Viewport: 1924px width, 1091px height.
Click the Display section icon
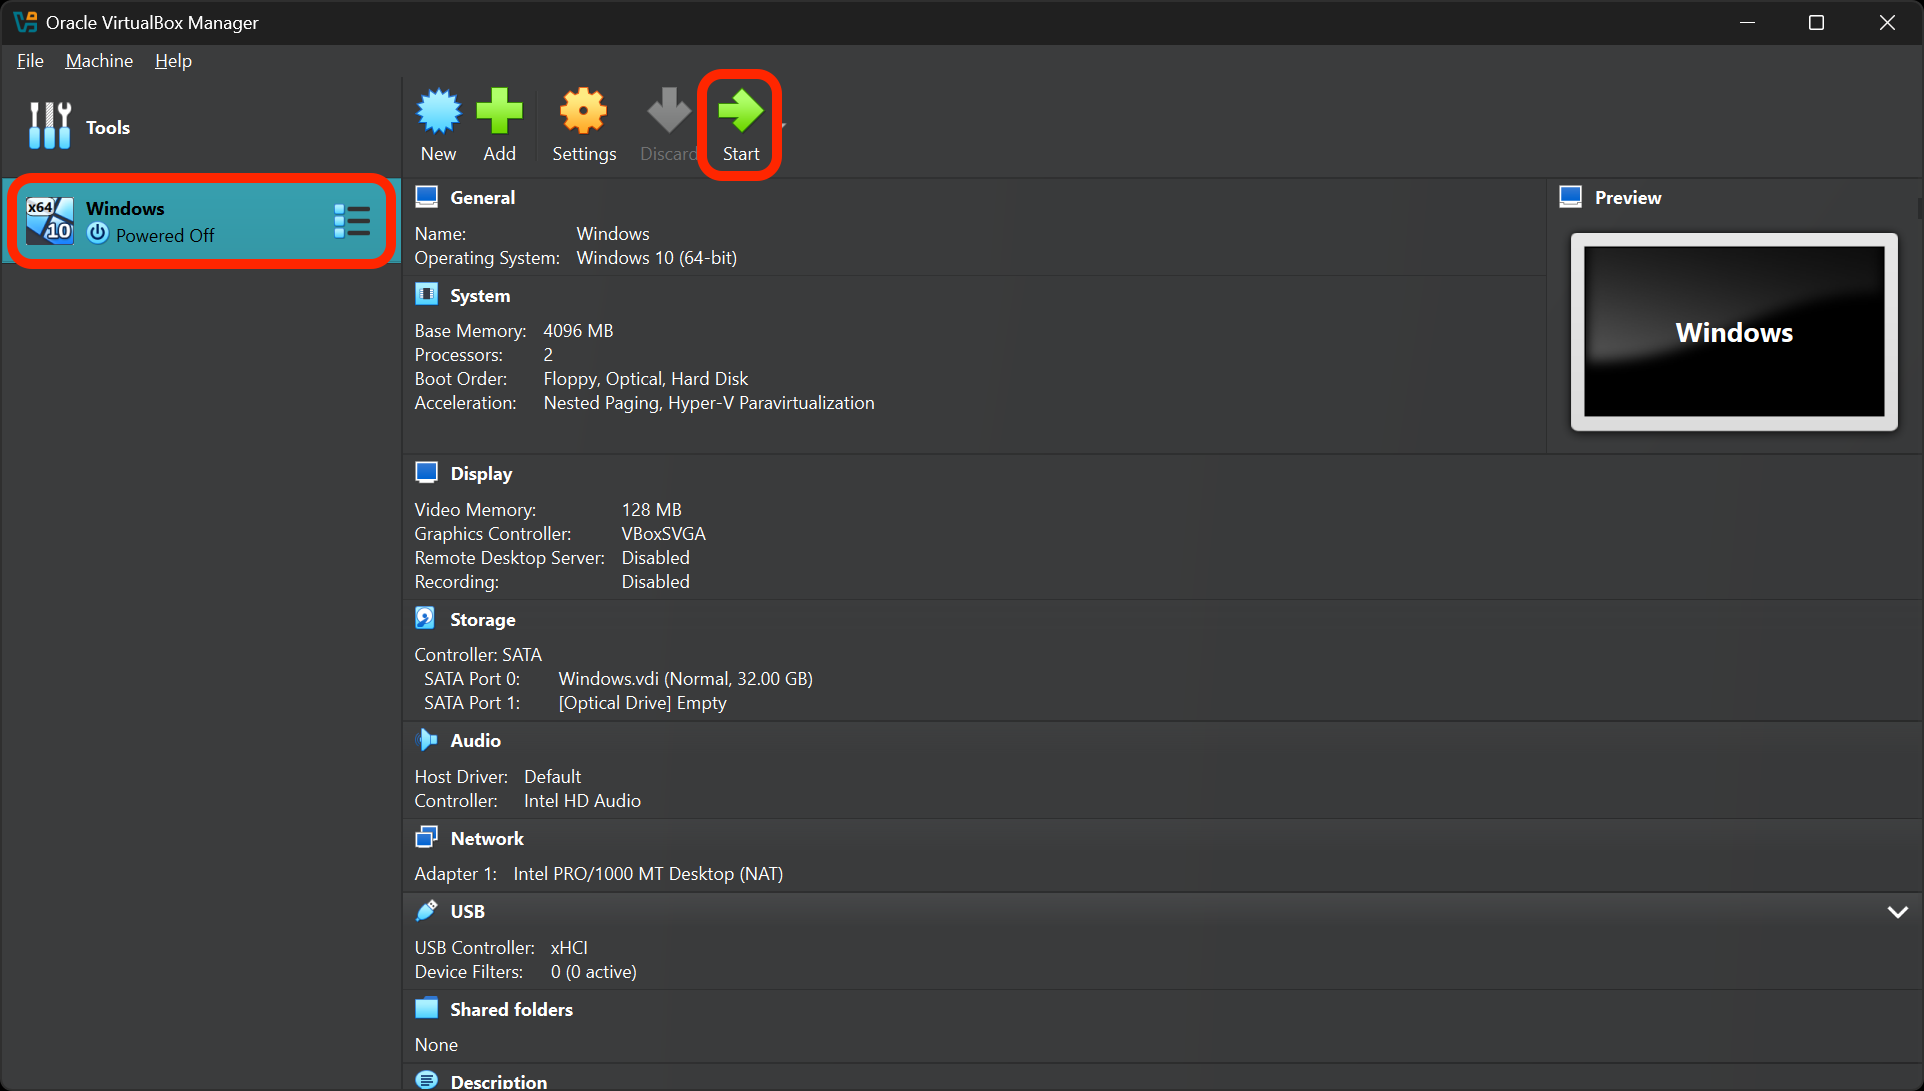(x=427, y=471)
